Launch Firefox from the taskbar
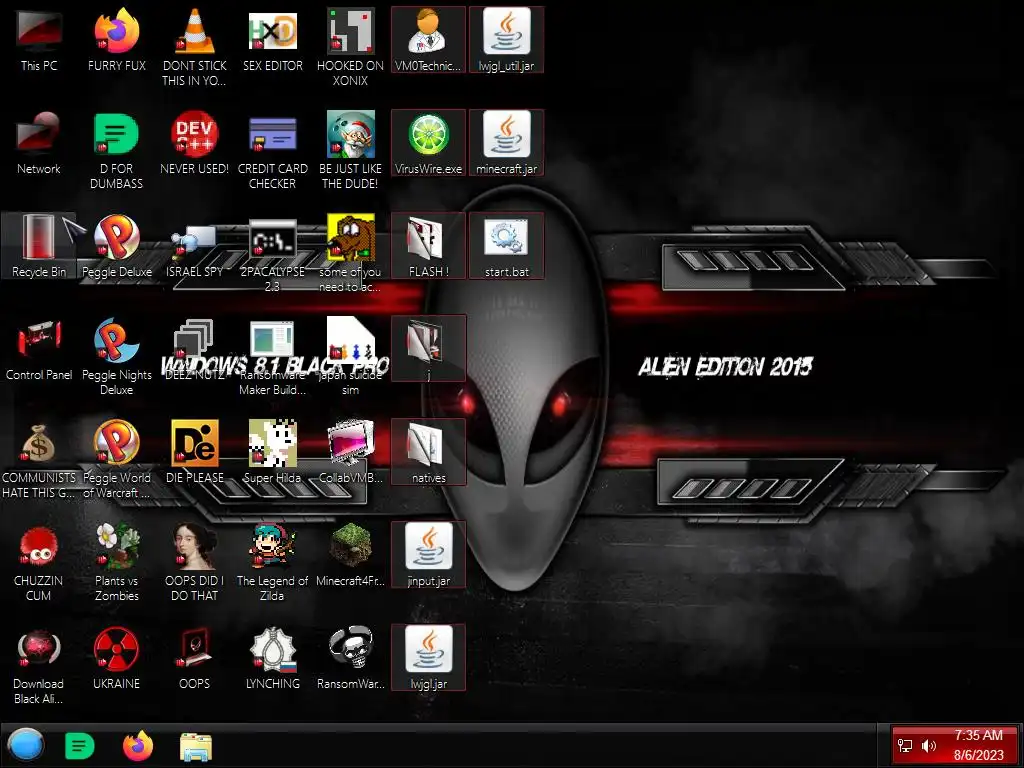Viewport: 1024px width, 768px height. pyautogui.click(x=138, y=746)
